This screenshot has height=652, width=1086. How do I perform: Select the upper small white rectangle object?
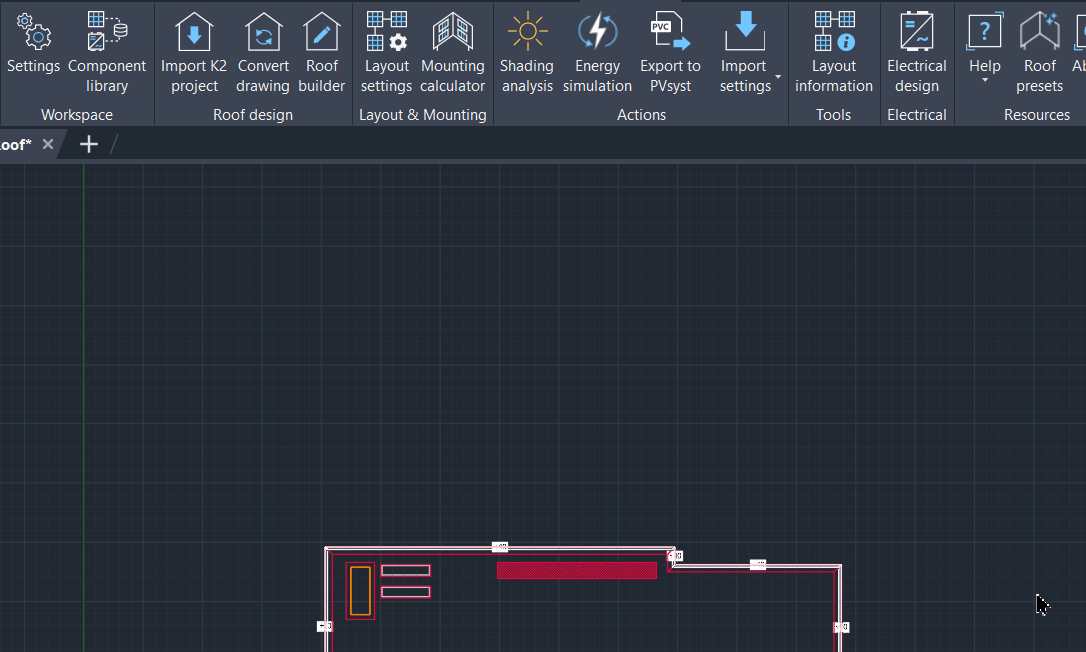[406, 570]
